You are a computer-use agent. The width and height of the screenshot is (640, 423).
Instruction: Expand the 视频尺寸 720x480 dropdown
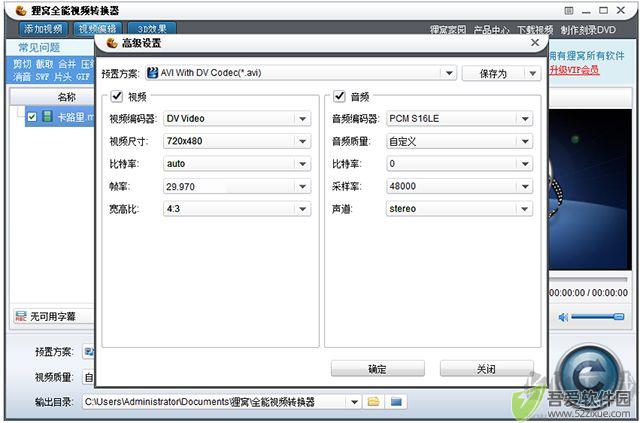[x=302, y=141]
